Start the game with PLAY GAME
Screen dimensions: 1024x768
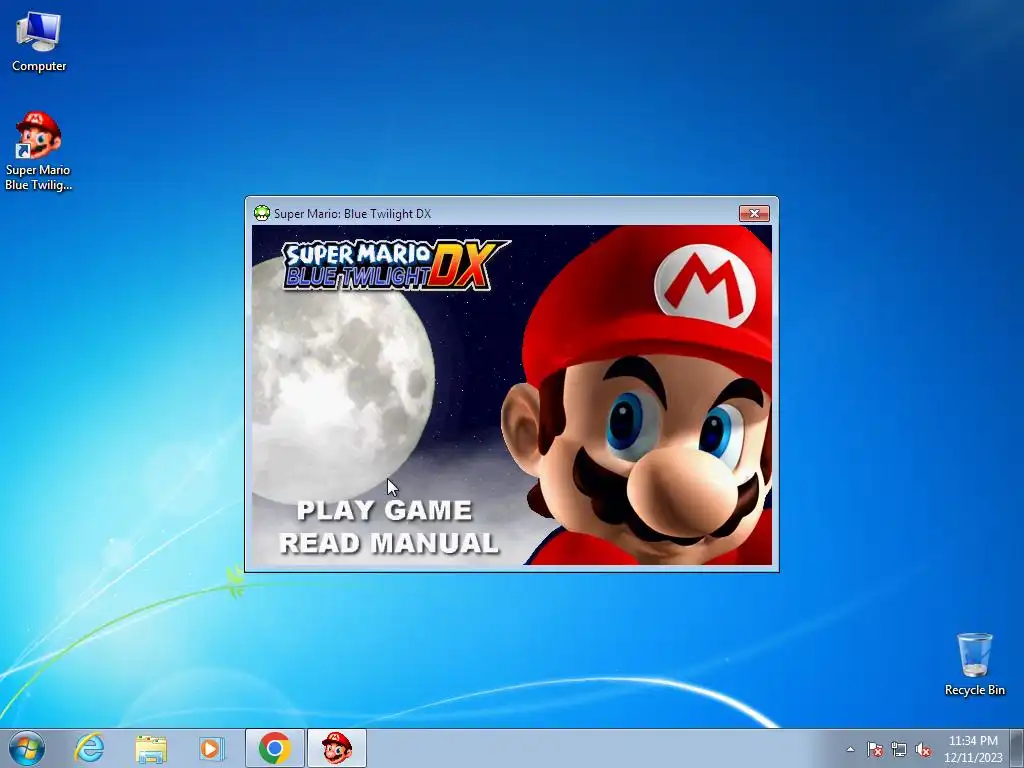point(384,510)
